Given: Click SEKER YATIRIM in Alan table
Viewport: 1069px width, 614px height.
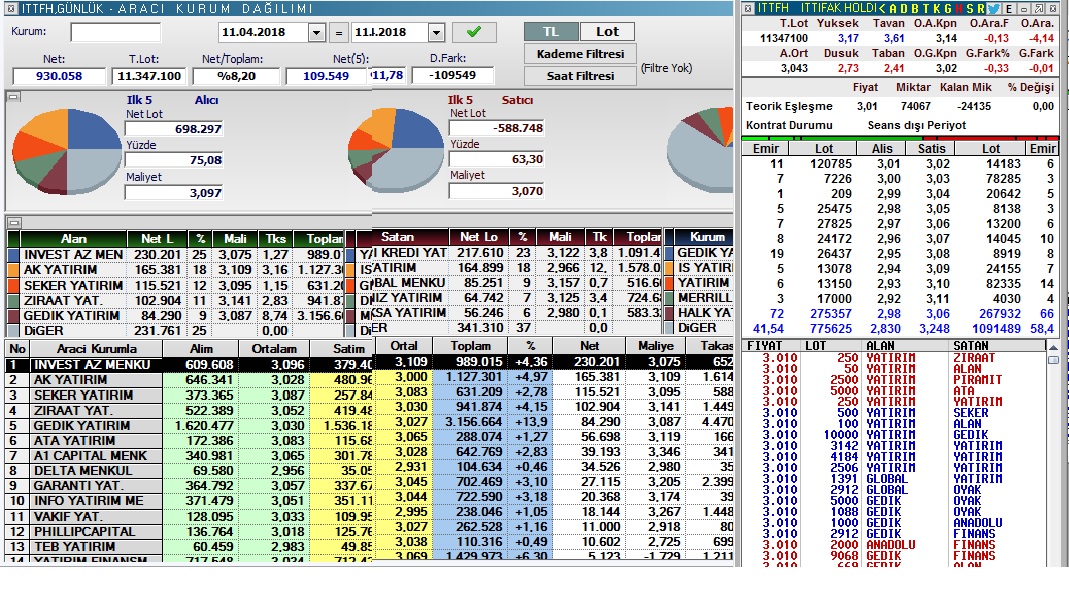Looking at the screenshot, I should [73, 286].
